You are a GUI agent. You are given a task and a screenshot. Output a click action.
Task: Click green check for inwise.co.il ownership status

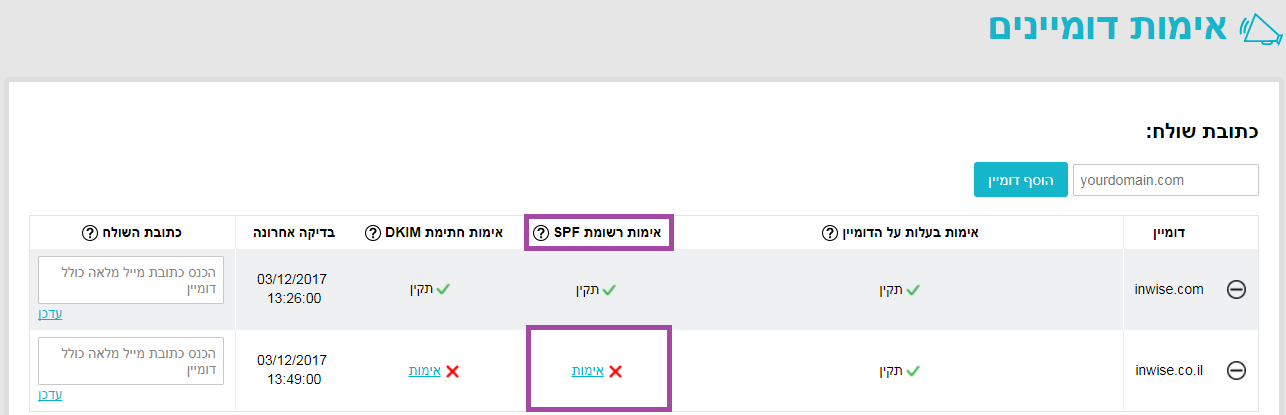pyautogui.click(x=913, y=371)
